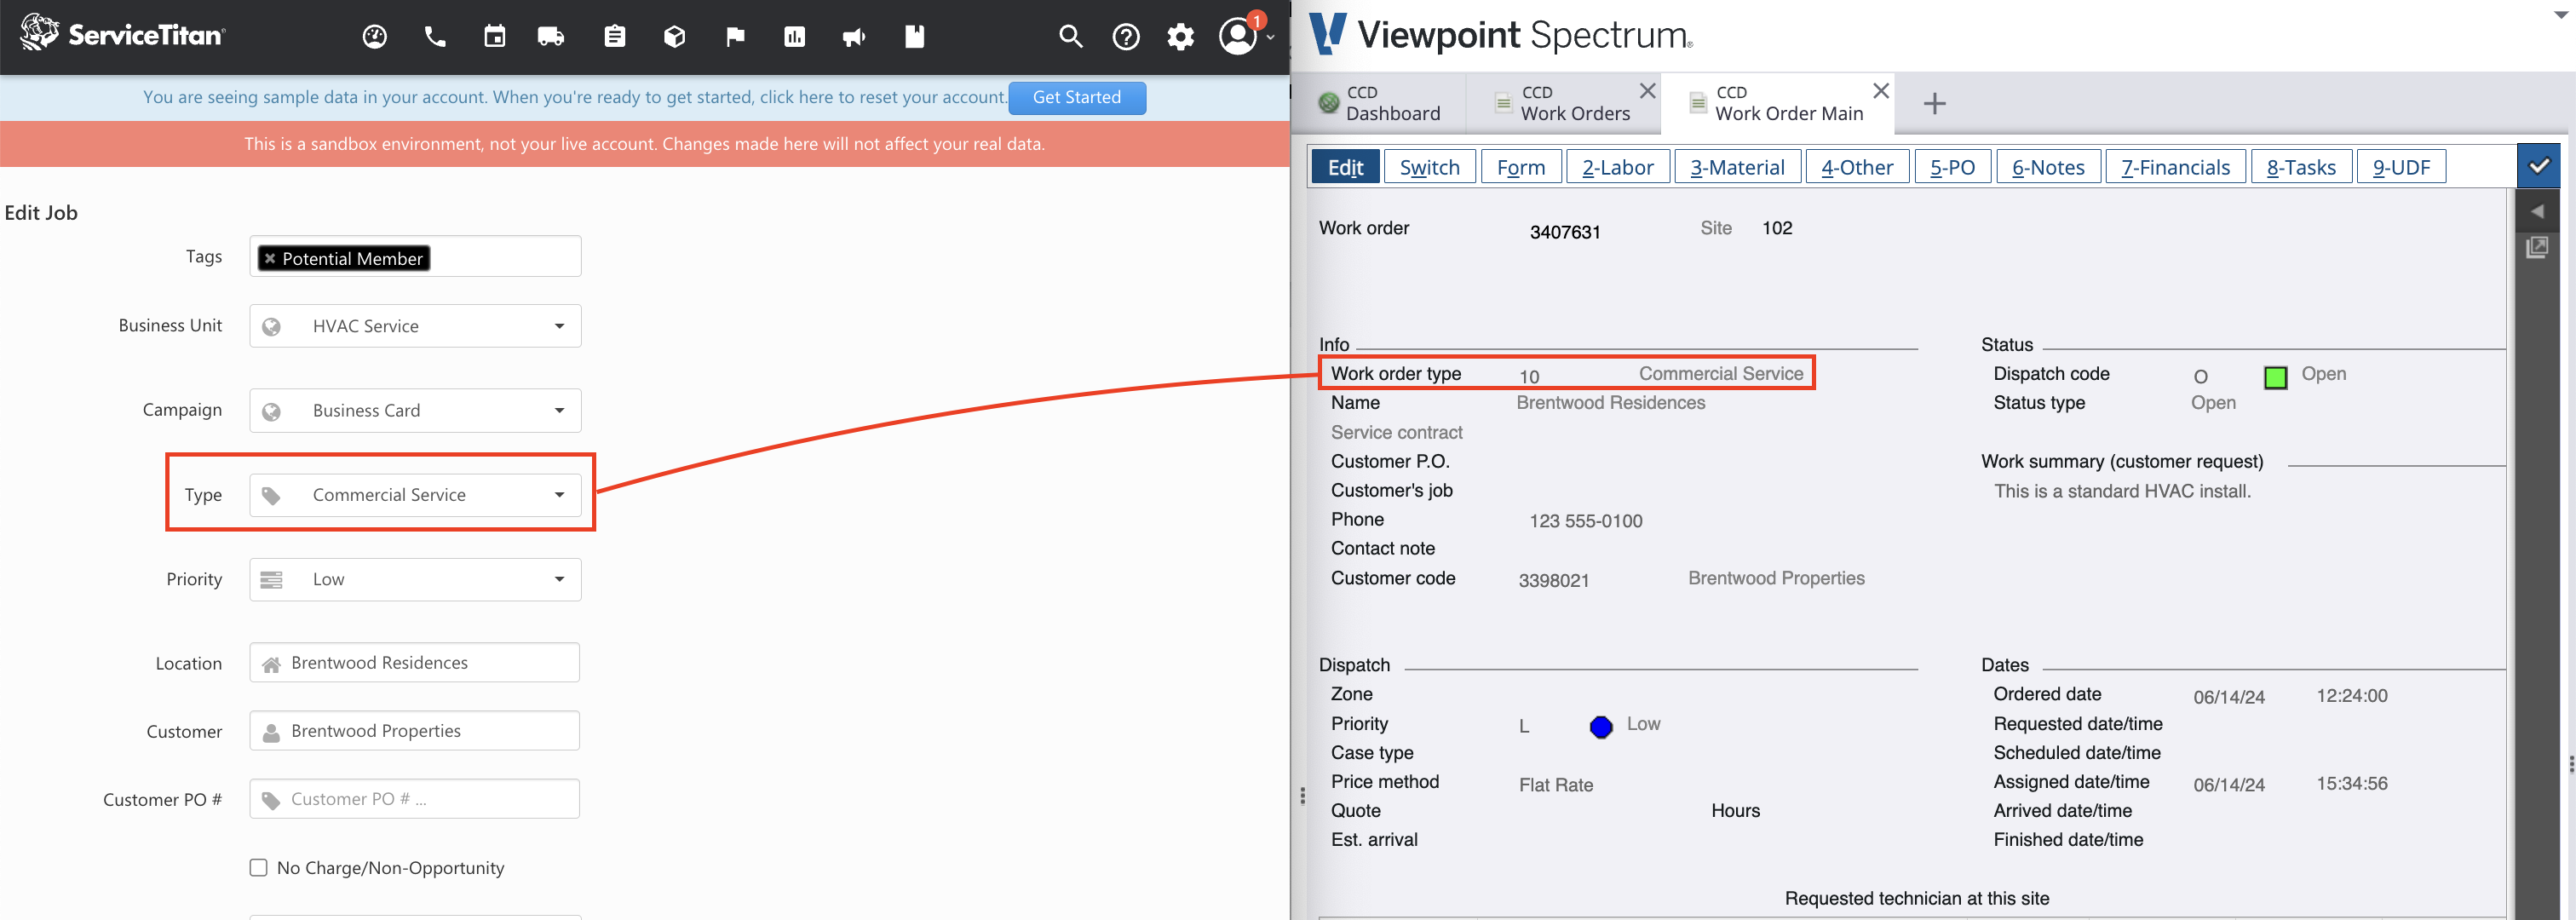Open the 6-Notes tab
Image resolution: width=2576 pixels, height=920 pixels.
2048,167
